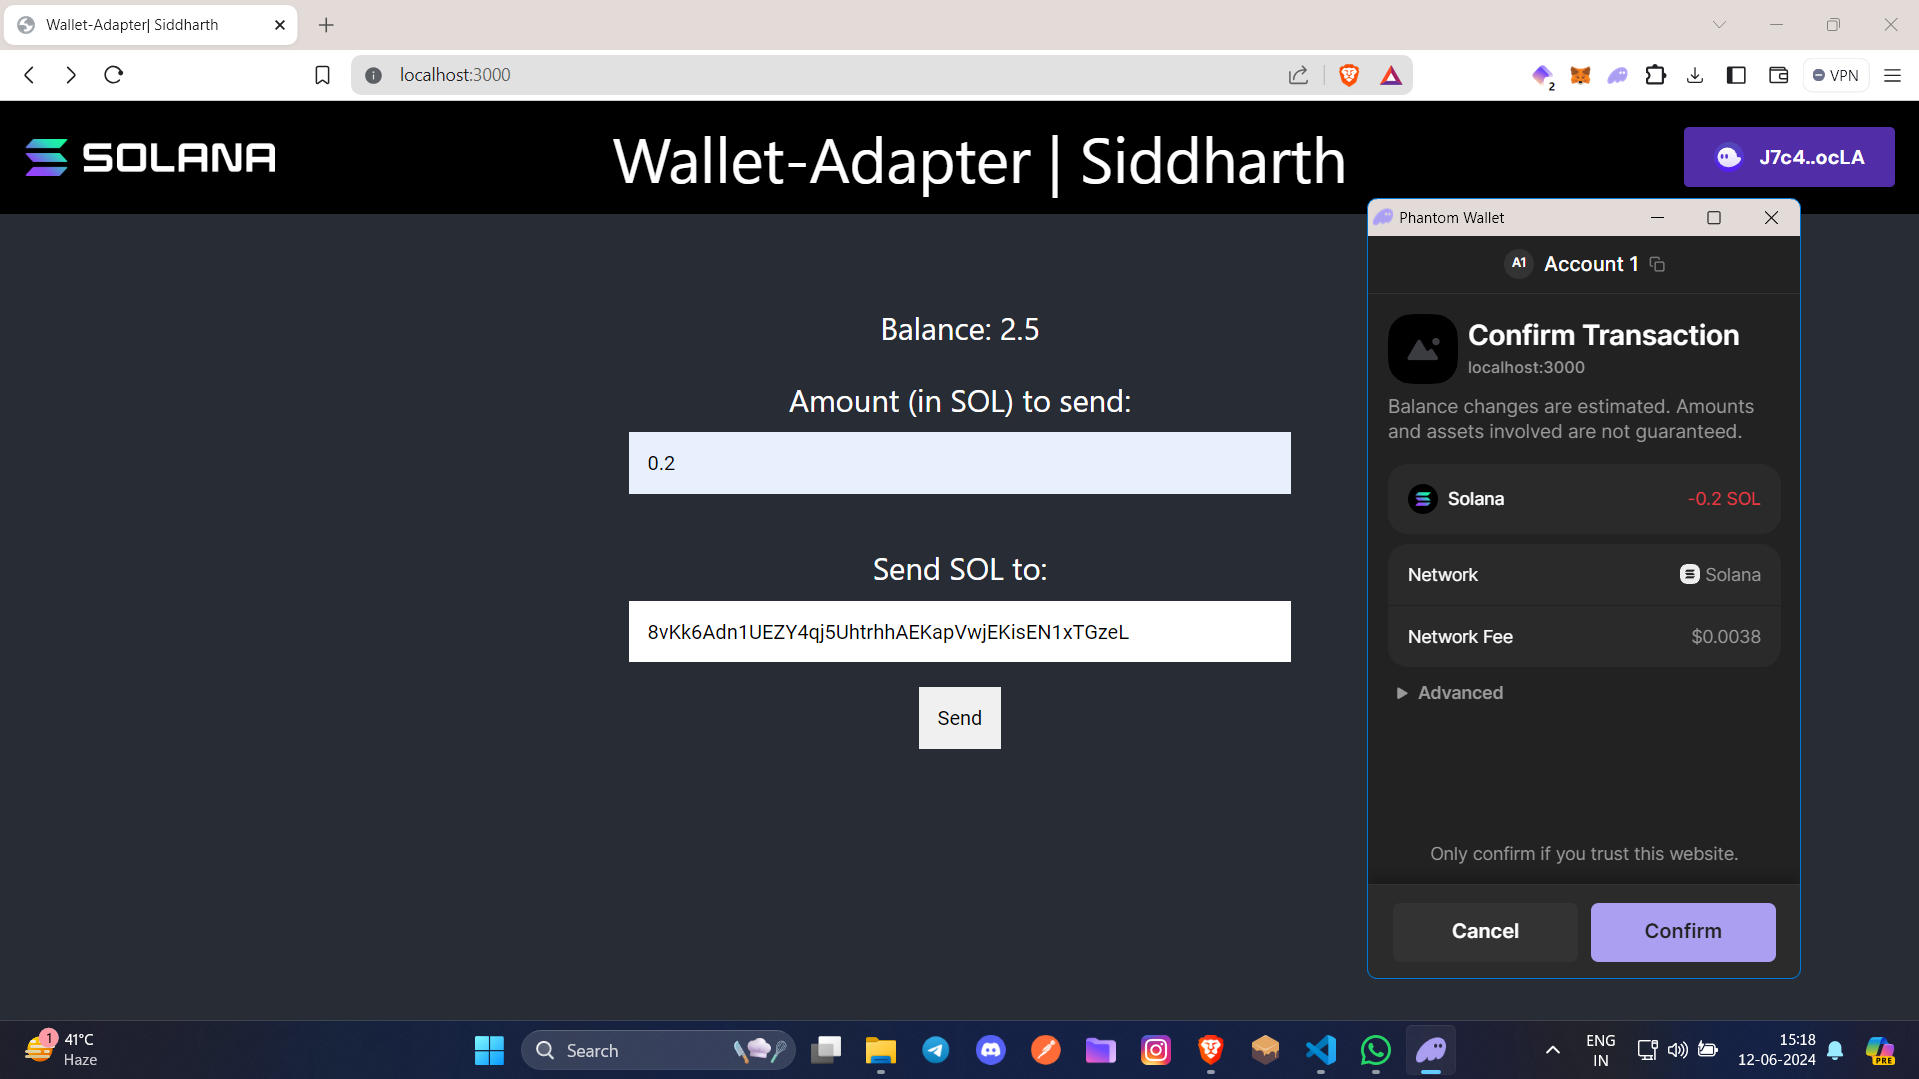Screen dimensions: 1919x1079
Task: Click the Network Solana row
Action: pos(1583,575)
